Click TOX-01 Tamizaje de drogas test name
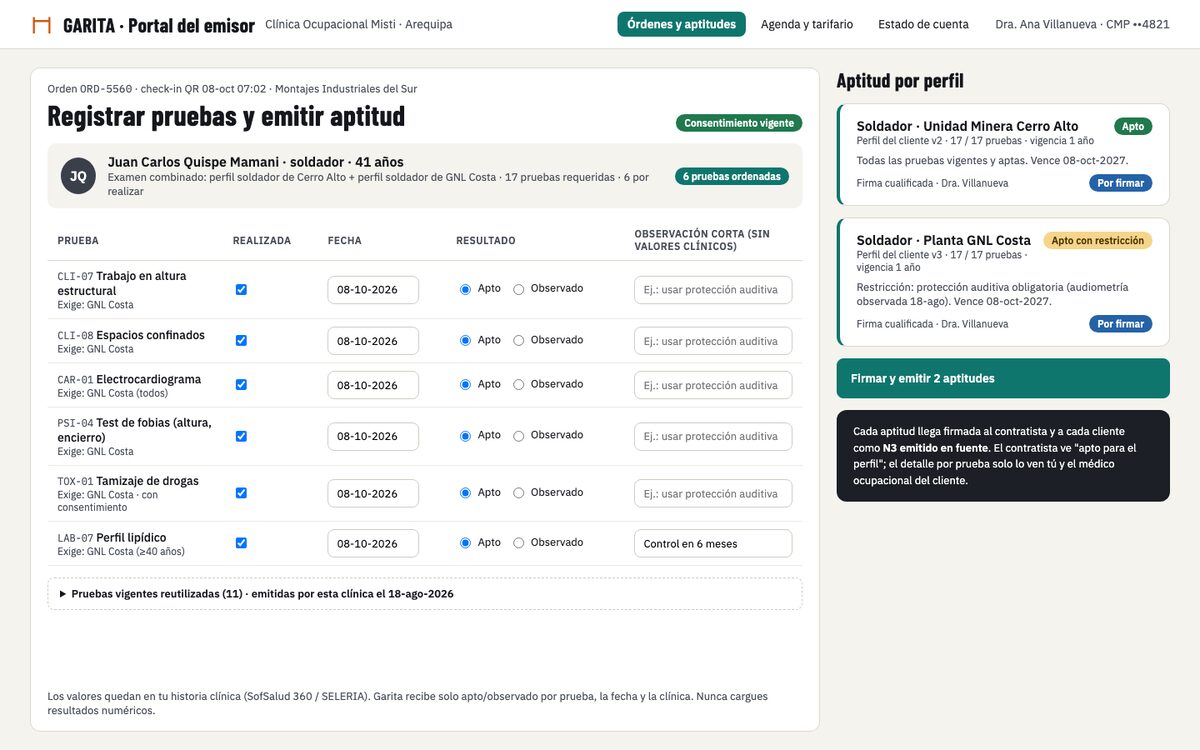This screenshot has width=1200, height=750. pyautogui.click(x=128, y=481)
